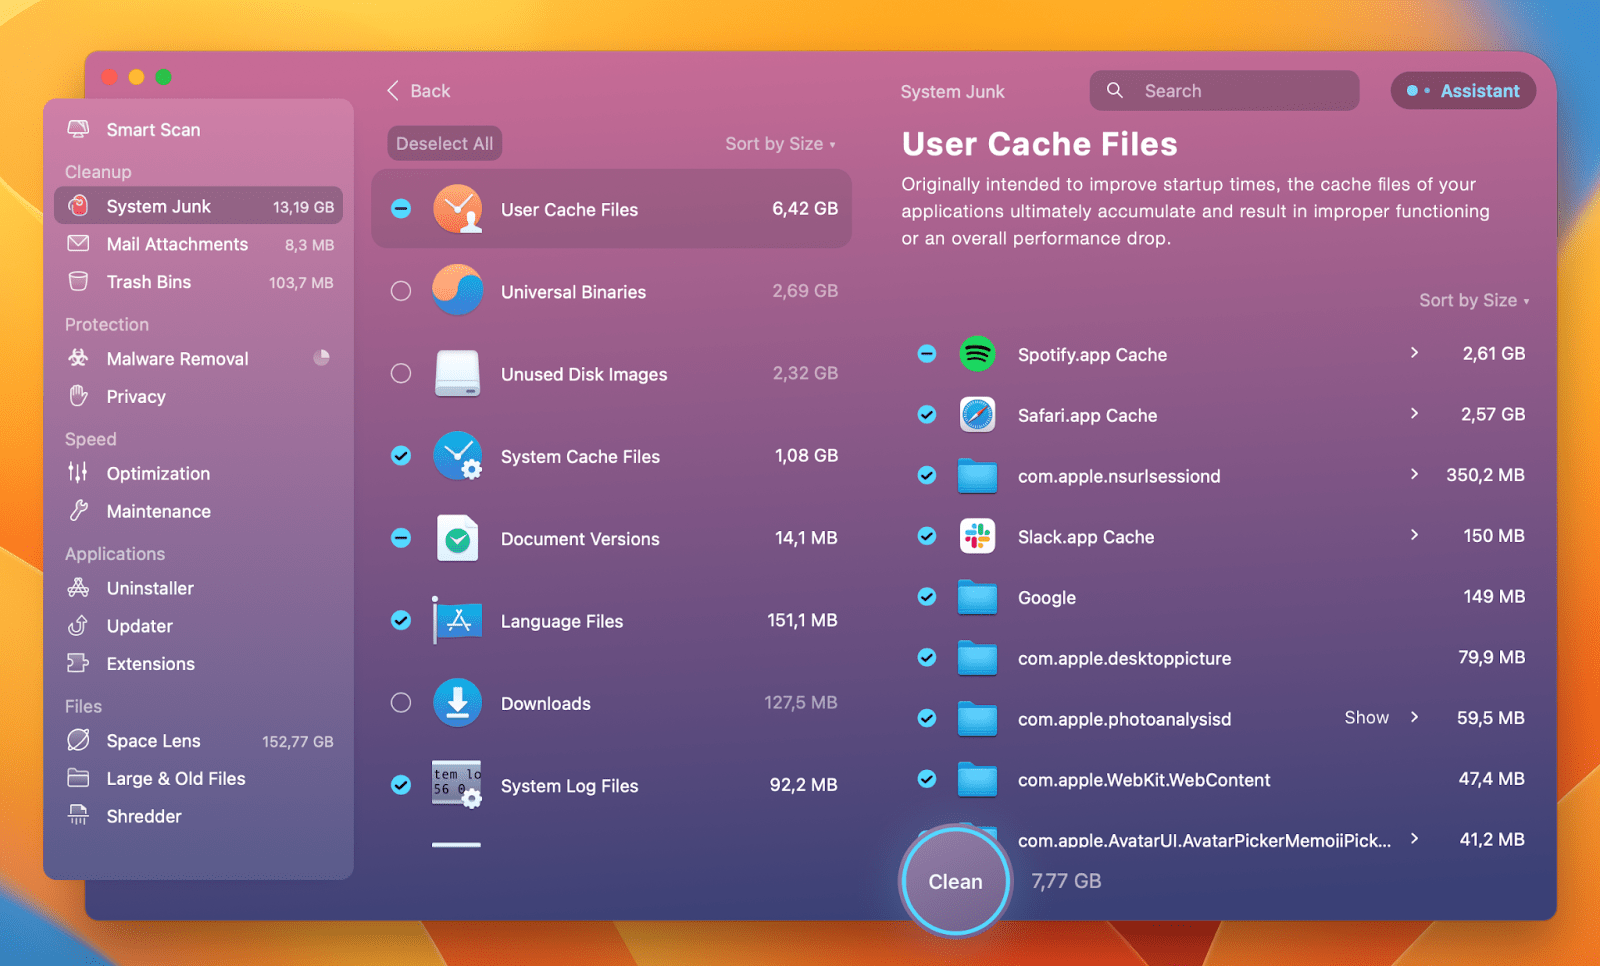Check the Downloads checkbox
The height and width of the screenshot is (966, 1600).
click(x=401, y=703)
